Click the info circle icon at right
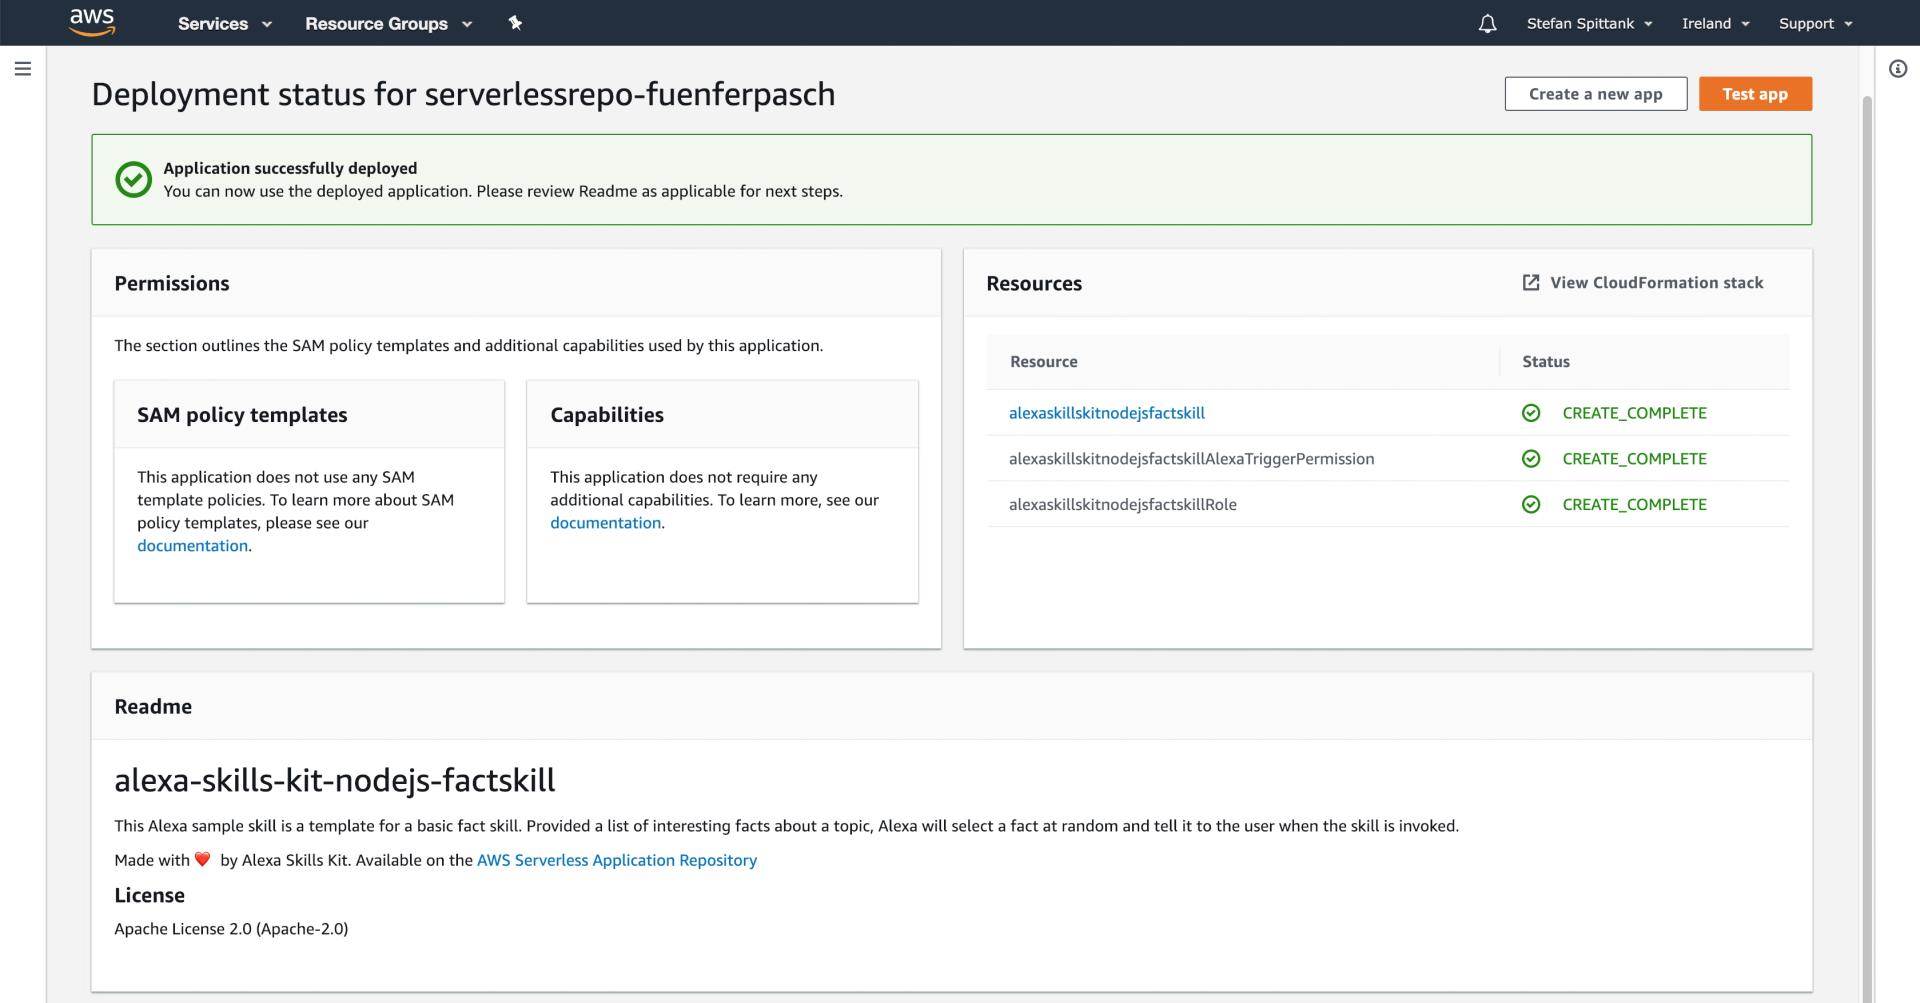 click(x=1897, y=69)
